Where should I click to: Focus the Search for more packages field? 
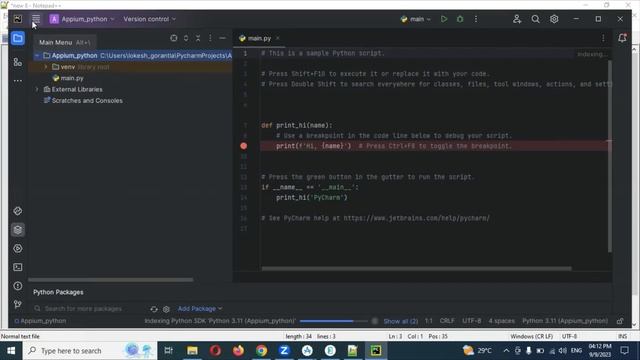point(83,309)
